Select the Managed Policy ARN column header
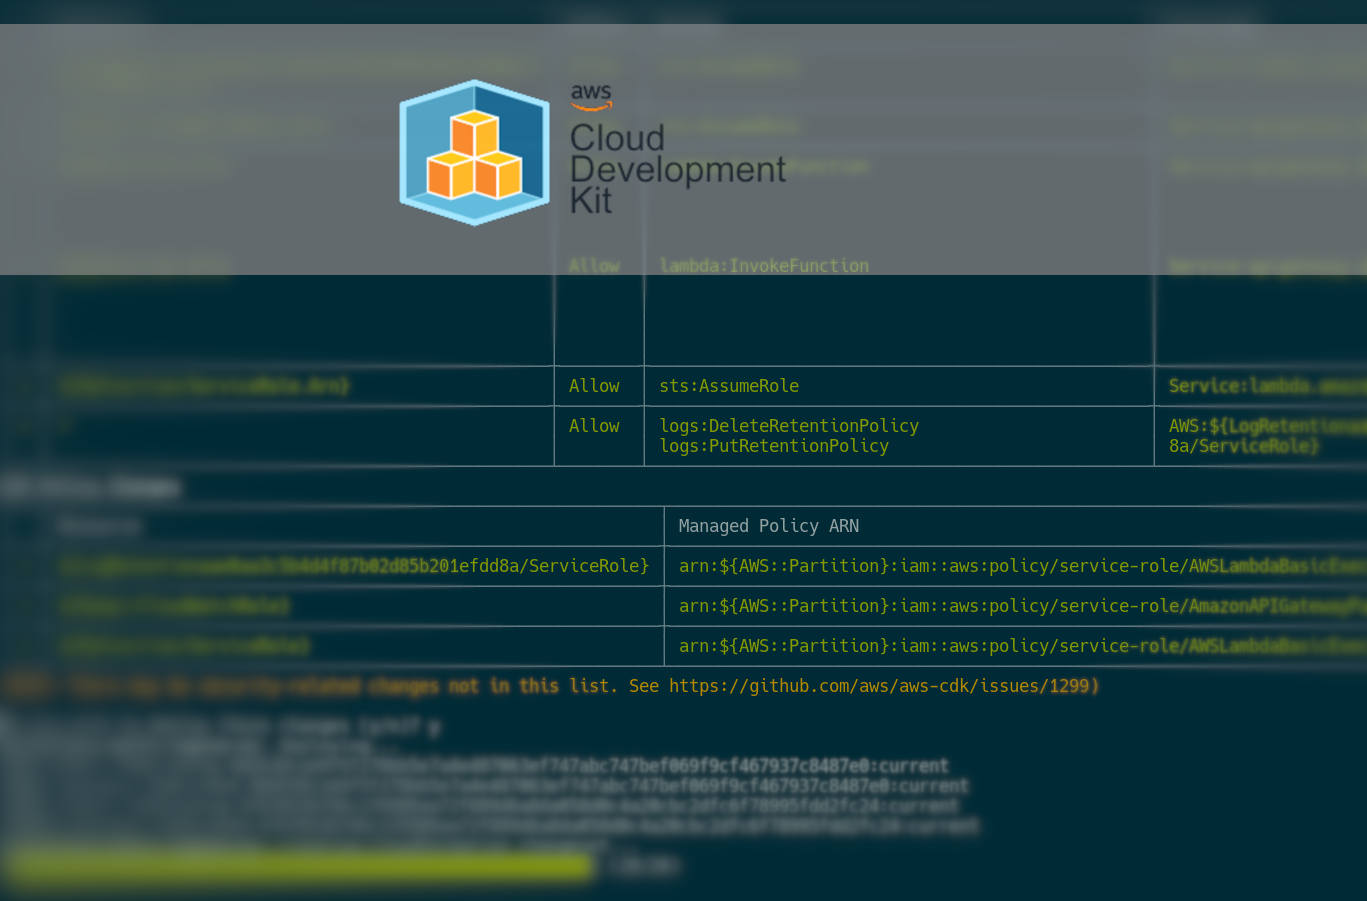1367x901 pixels. [x=768, y=526]
